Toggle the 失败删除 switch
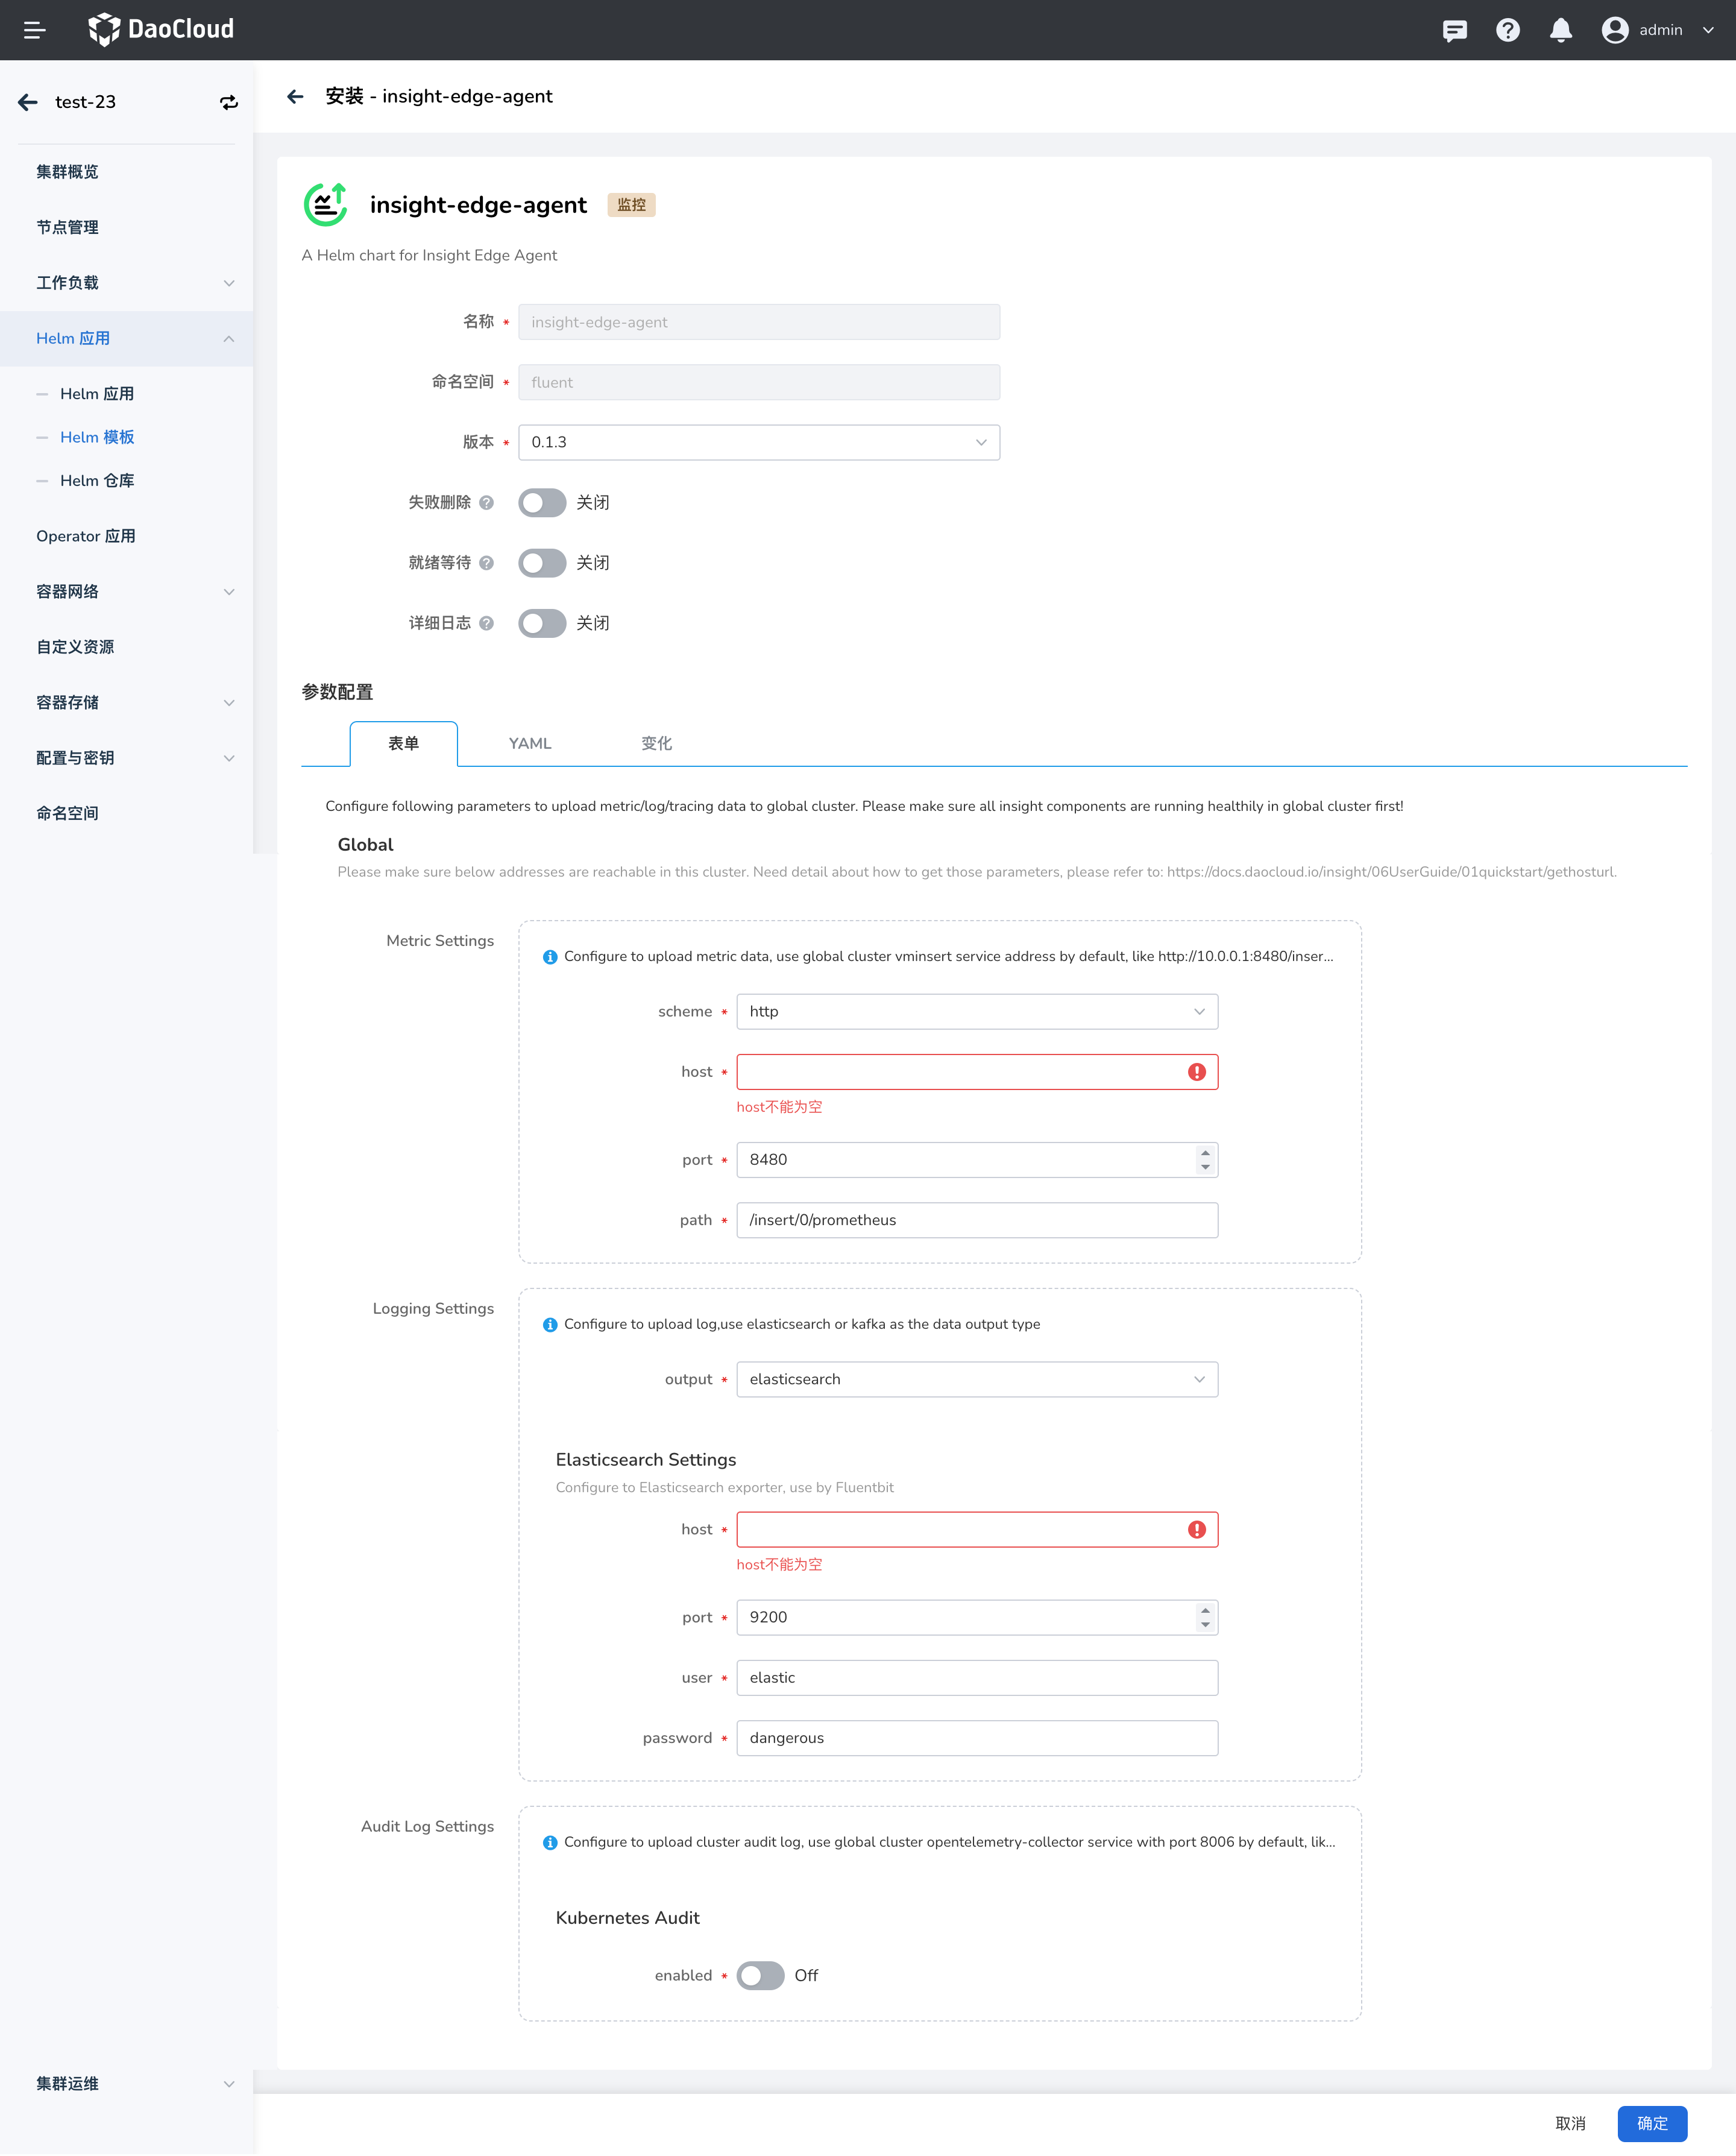1736x2156 pixels. (542, 503)
